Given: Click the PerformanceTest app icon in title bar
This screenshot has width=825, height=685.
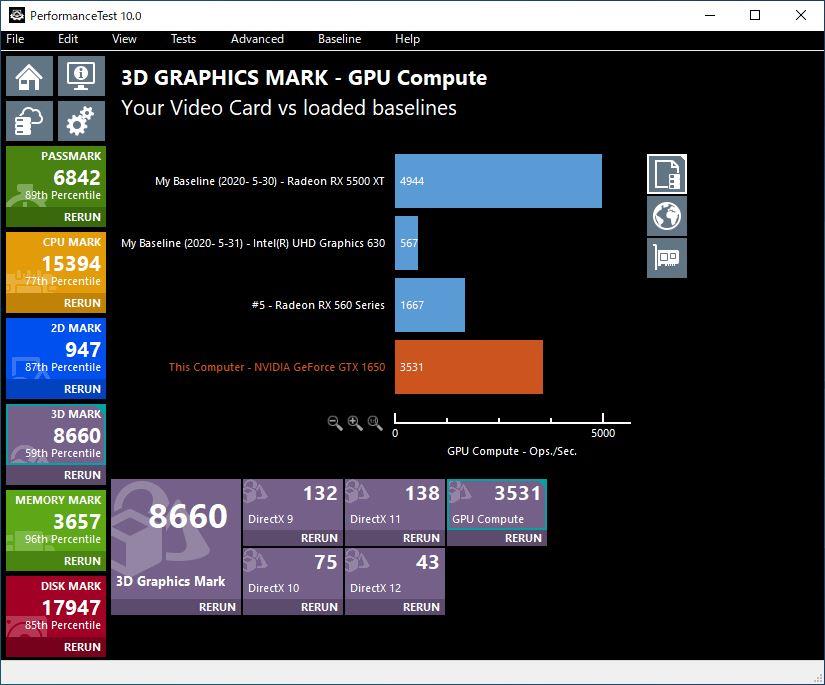Looking at the screenshot, I should pos(16,15).
